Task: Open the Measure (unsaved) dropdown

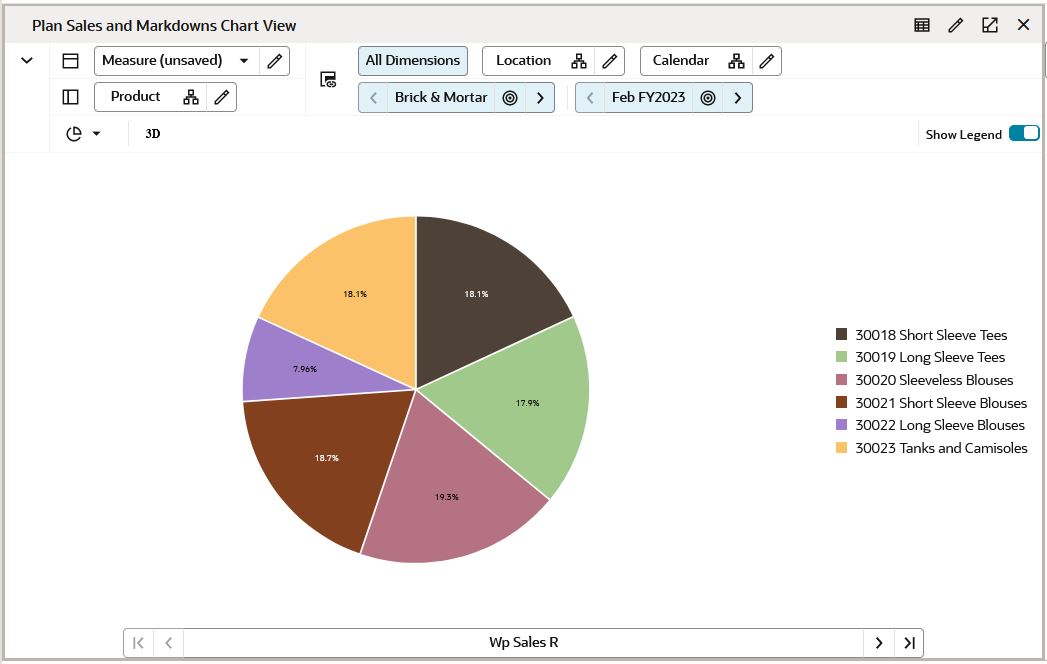Action: (243, 60)
